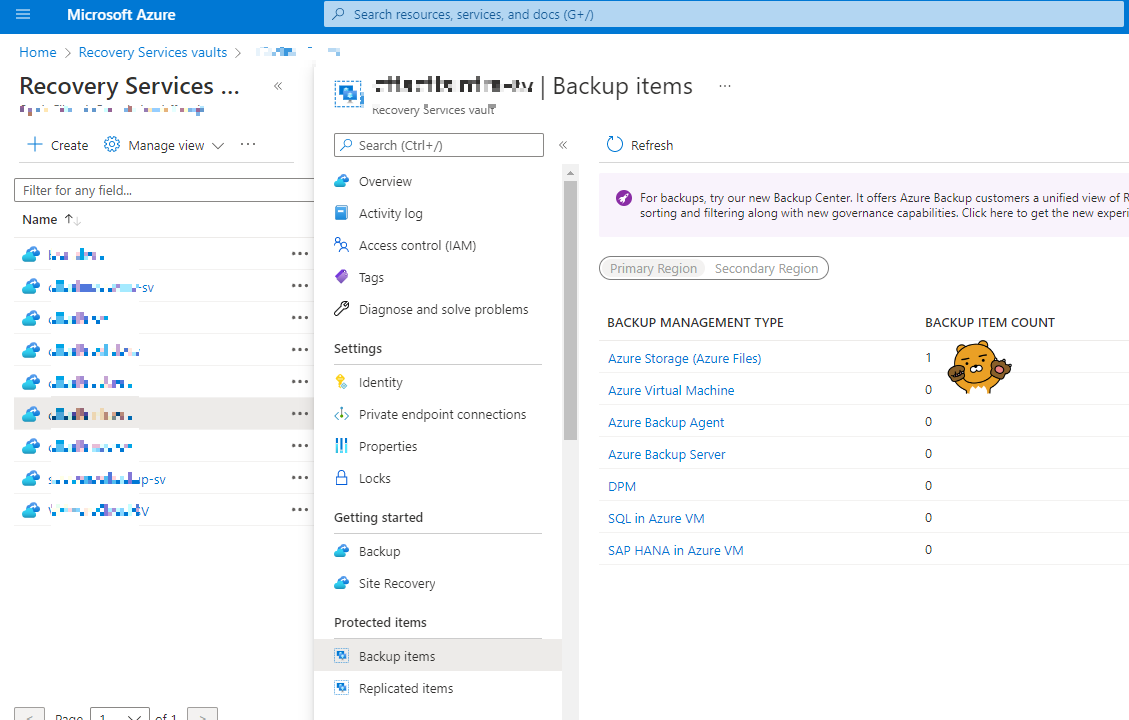The image size is (1129, 720).
Task: Collapse the Recovery Services list pane
Action: click(278, 86)
